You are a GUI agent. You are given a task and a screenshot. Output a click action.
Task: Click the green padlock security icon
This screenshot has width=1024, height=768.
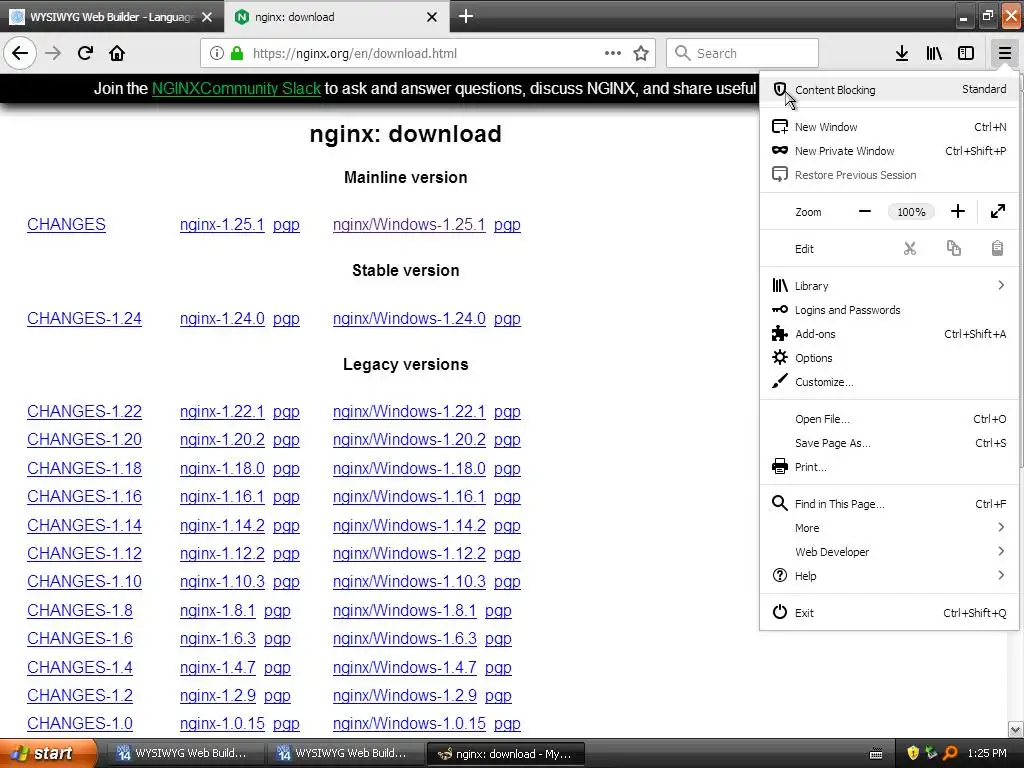(236, 53)
